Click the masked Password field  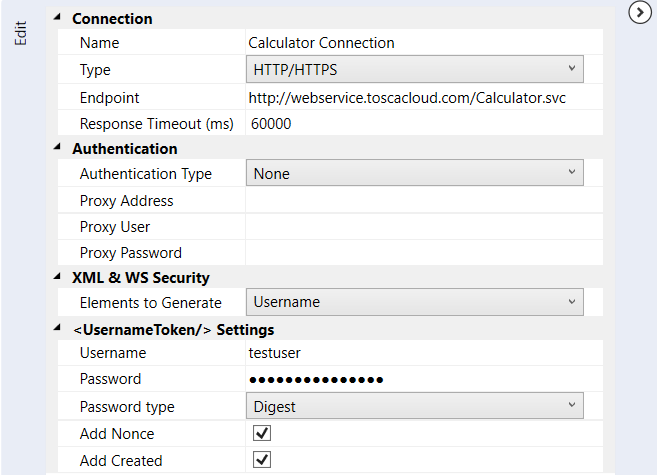tap(420, 379)
